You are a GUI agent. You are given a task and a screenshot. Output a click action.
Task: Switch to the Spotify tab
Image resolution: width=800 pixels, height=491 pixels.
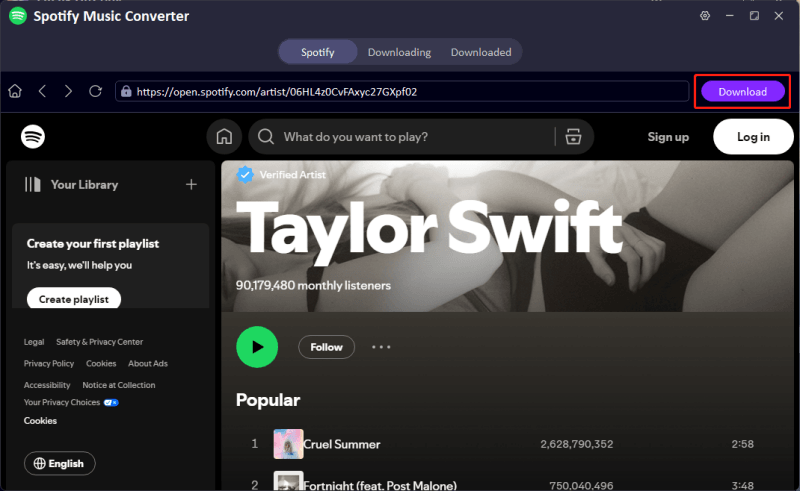317,52
